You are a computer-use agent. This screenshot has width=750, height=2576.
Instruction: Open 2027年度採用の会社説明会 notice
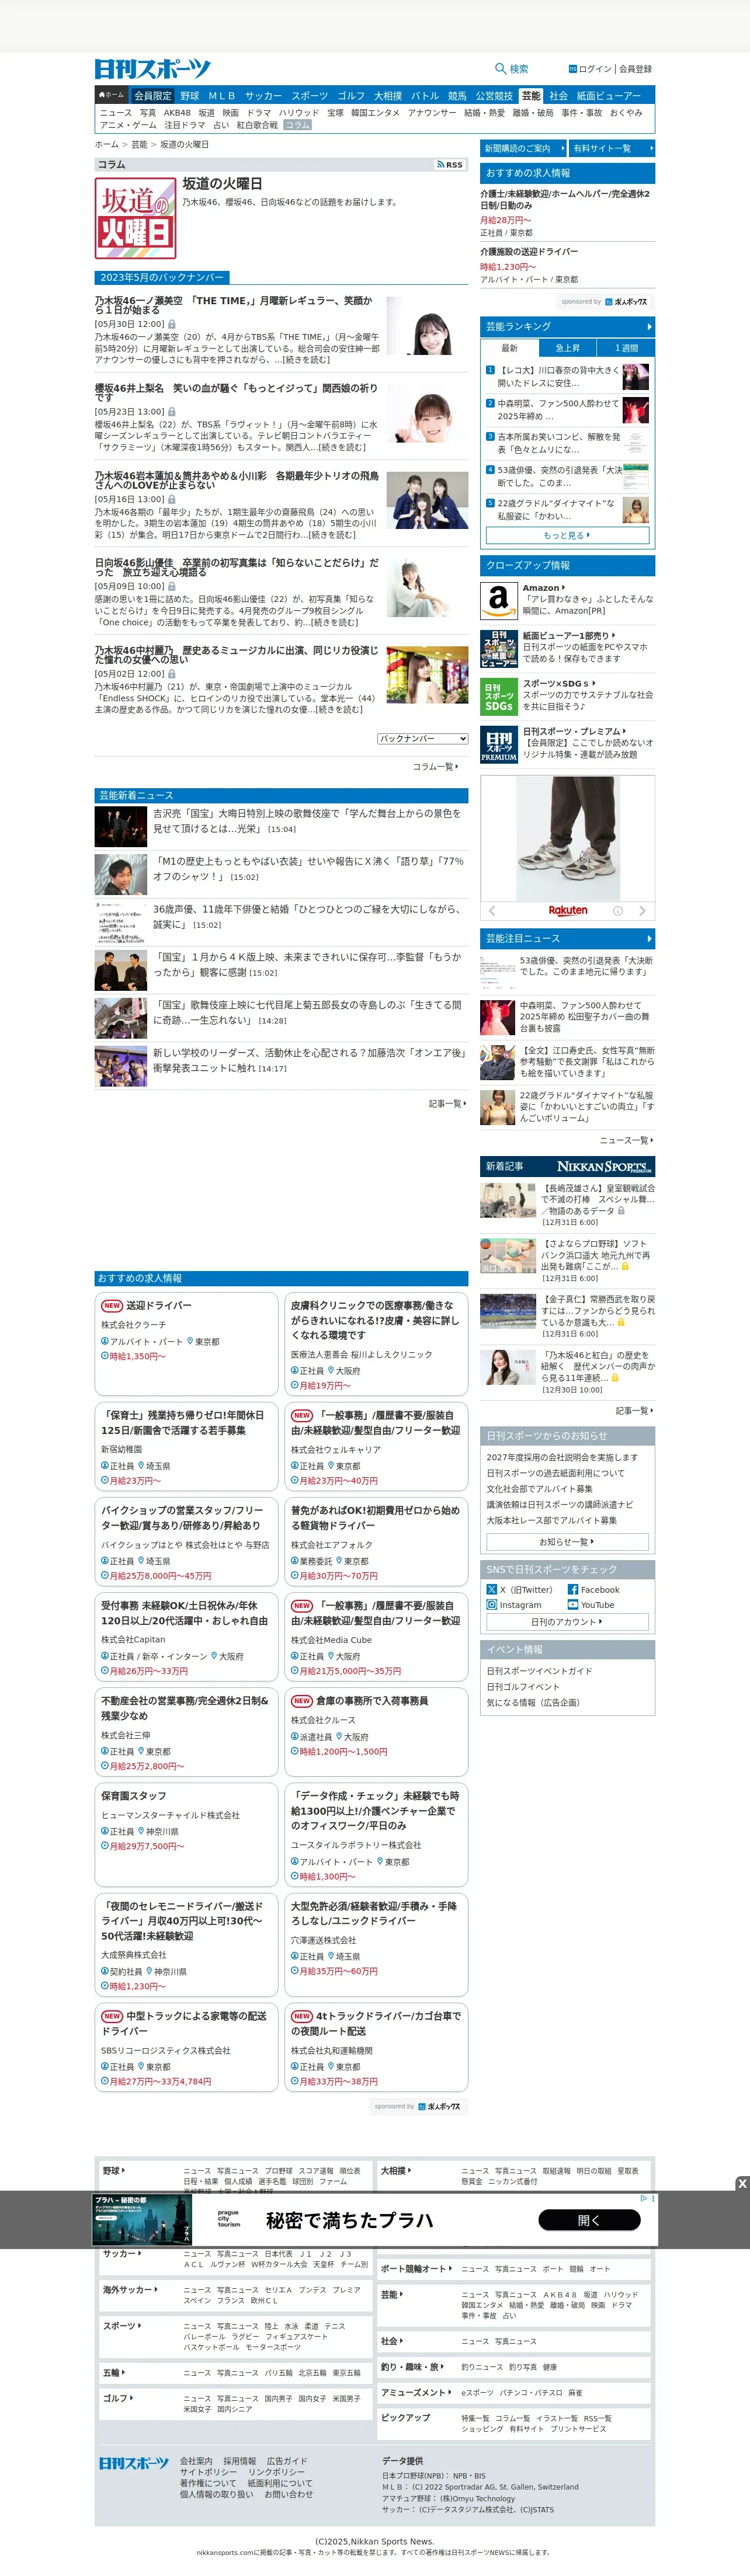[x=562, y=1457]
